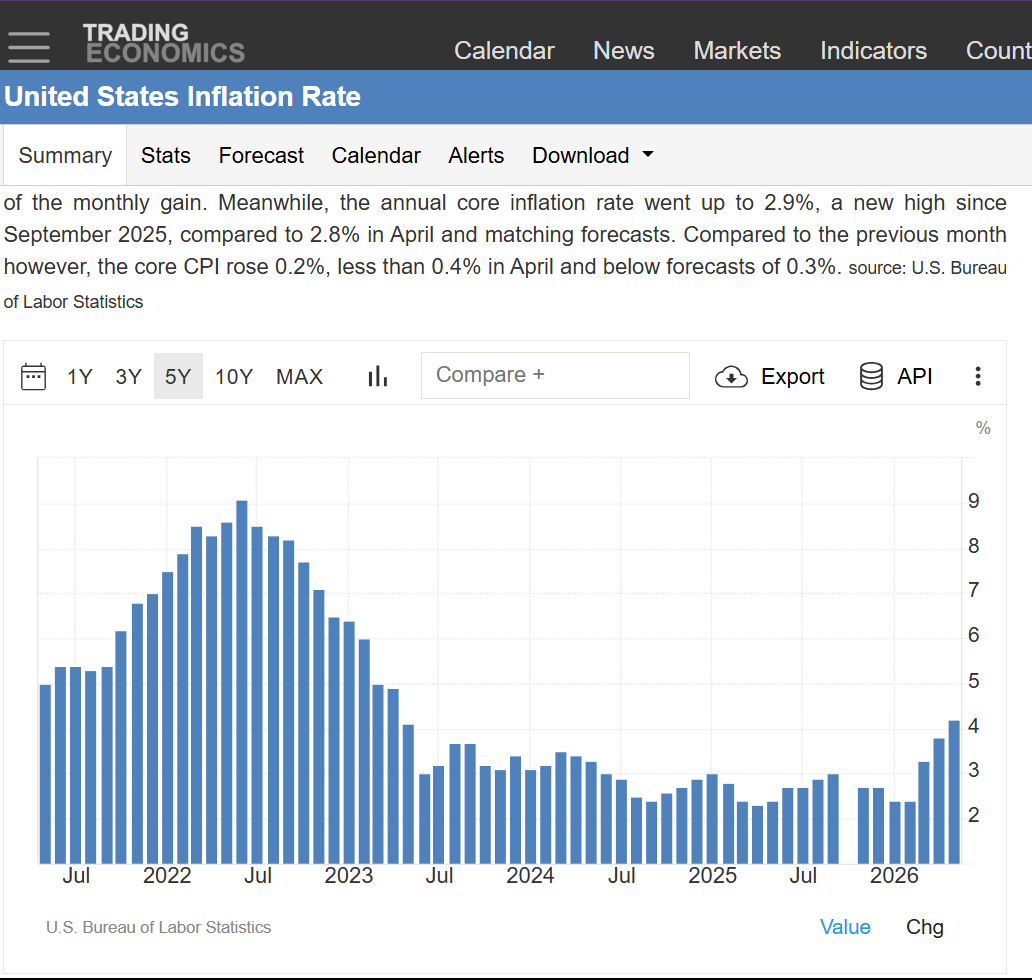Click the Trading Economics logo

point(164,43)
